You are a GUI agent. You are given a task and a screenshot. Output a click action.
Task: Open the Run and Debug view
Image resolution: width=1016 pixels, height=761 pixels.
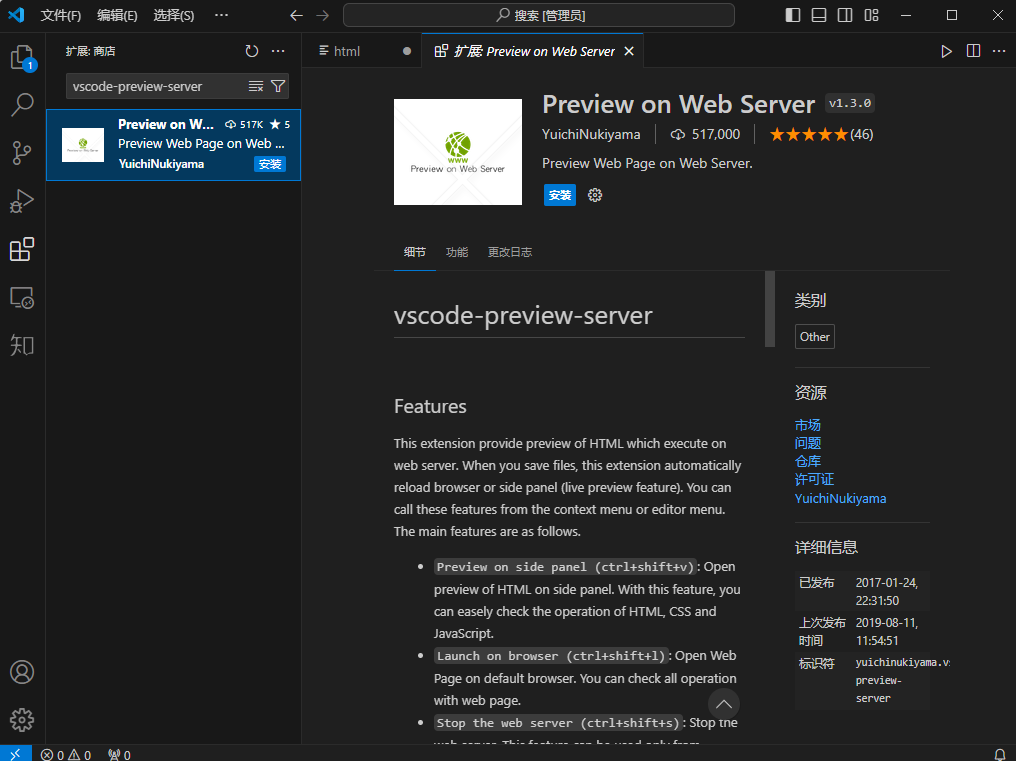(23, 201)
